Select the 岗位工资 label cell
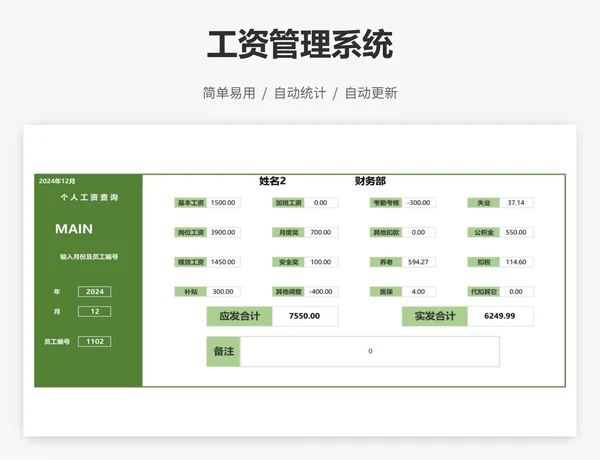The height and width of the screenshot is (460, 600). click(x=191, y=232)
